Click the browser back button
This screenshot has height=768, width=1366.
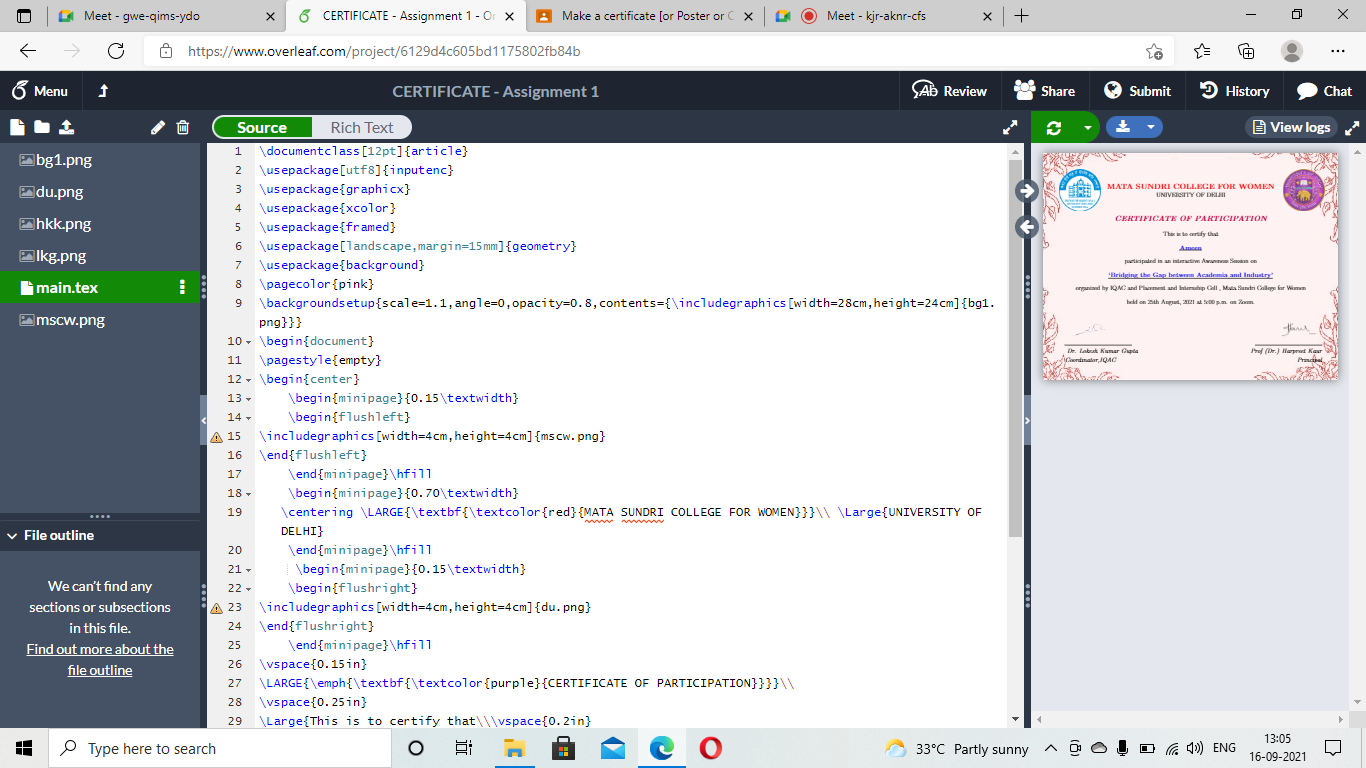coord(28,51)
